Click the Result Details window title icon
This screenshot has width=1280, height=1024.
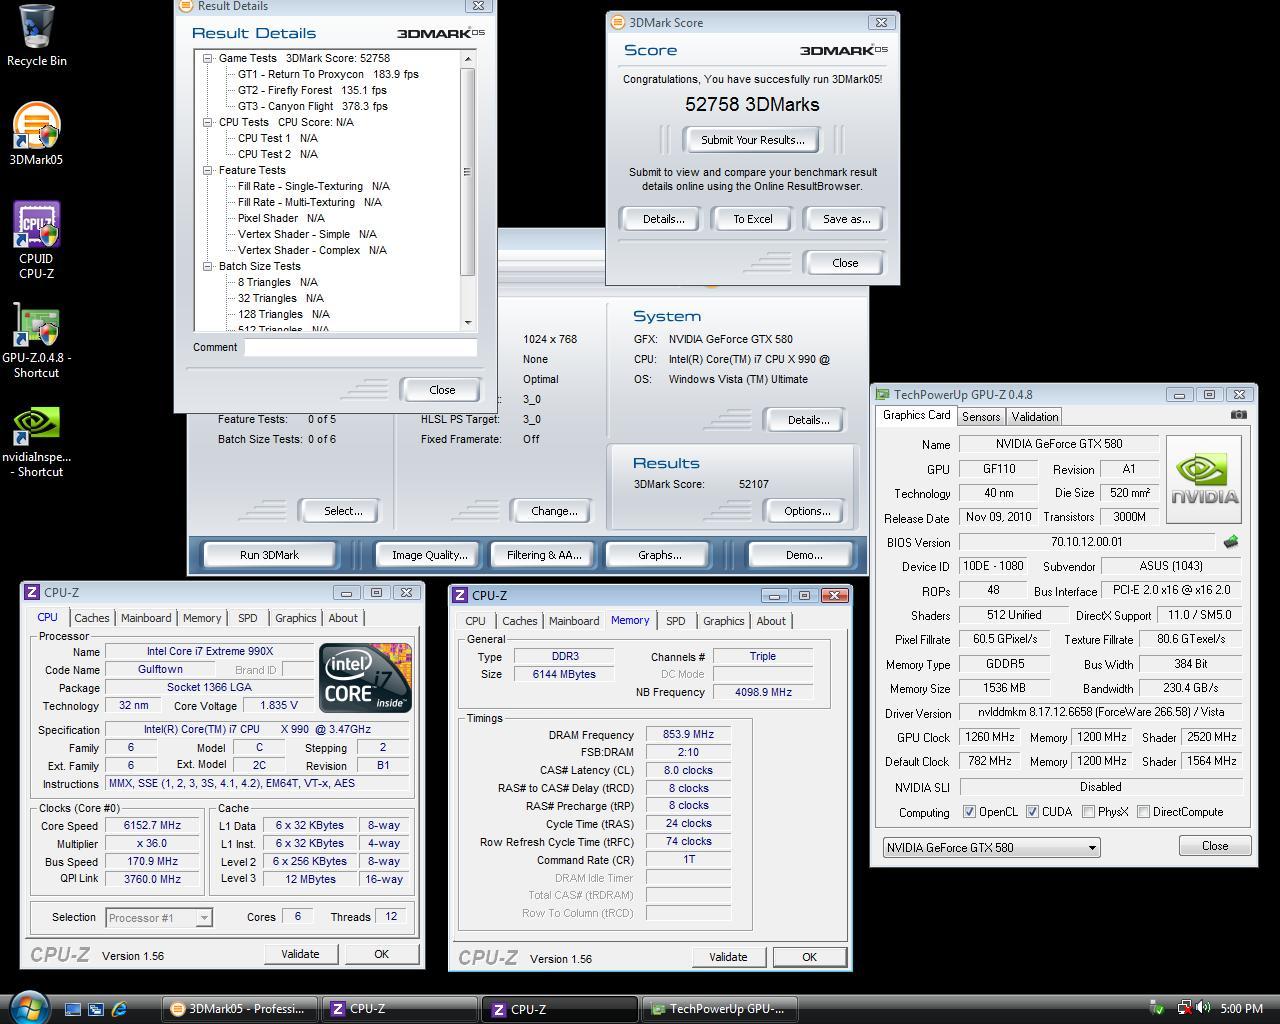185,5
